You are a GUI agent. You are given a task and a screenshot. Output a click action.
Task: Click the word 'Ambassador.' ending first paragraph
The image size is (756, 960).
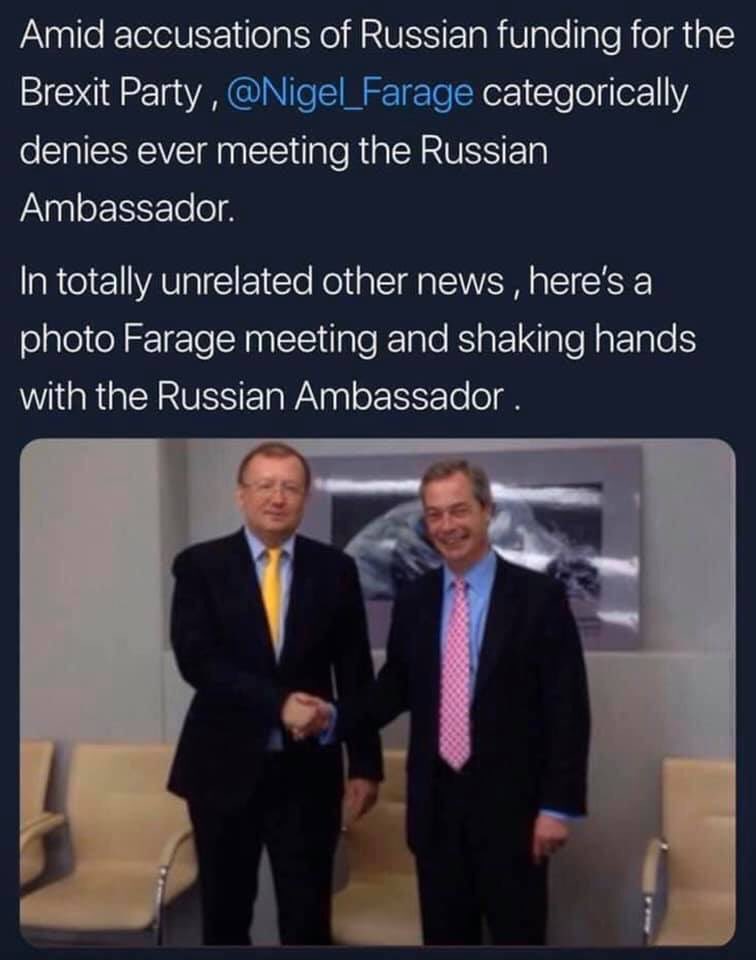pyautogui.click(x=127, y=209)
